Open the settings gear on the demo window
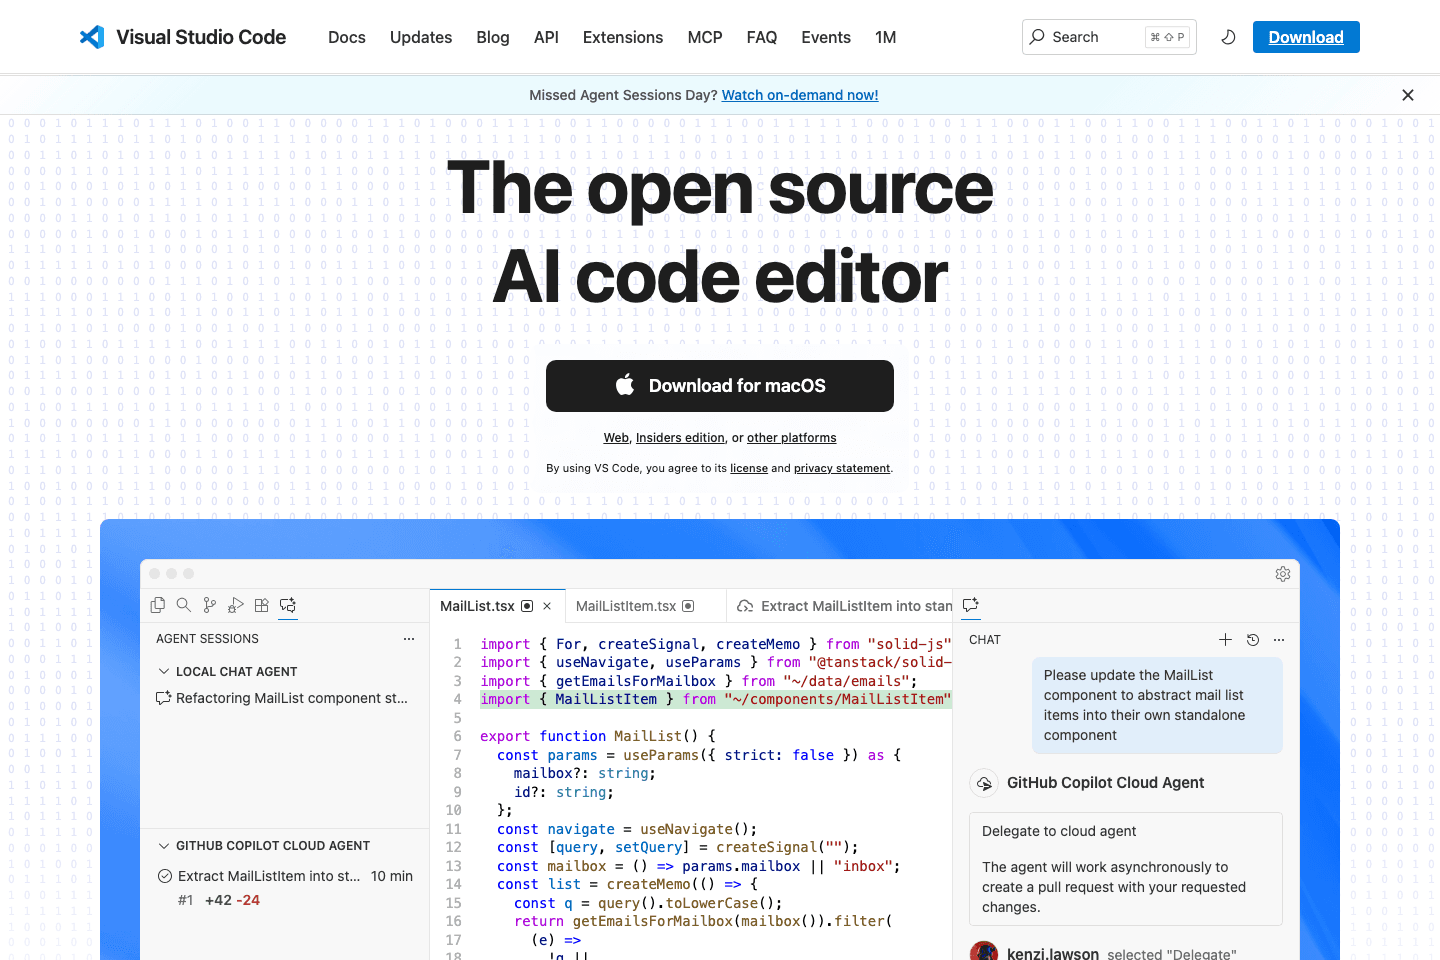This screenshot has width=1440, height=960. pos(1283,574)
